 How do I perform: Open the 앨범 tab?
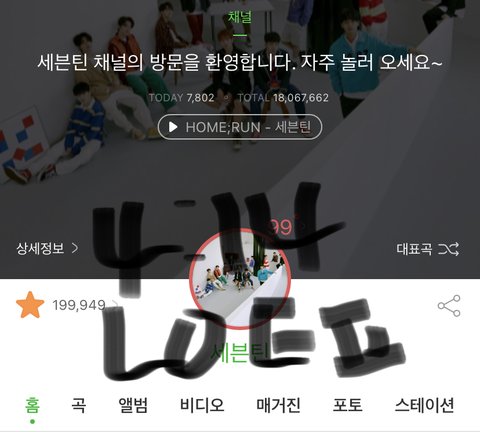coord(133,405)
